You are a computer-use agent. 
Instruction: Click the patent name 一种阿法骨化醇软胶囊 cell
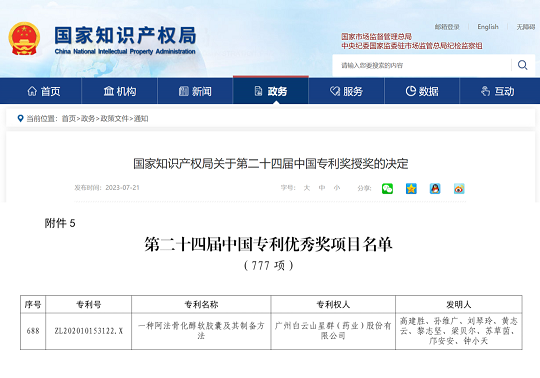(201, 330)
